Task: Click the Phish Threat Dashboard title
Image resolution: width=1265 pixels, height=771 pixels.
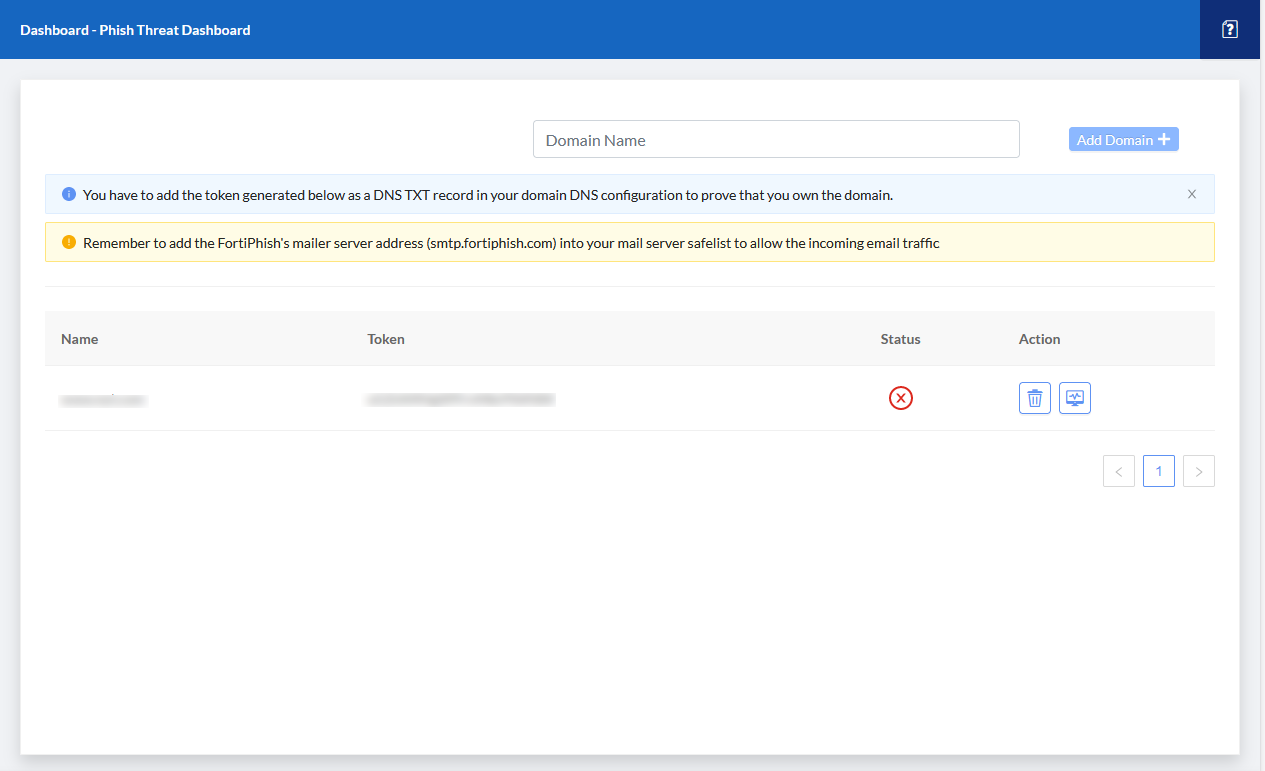Action: 135,30
